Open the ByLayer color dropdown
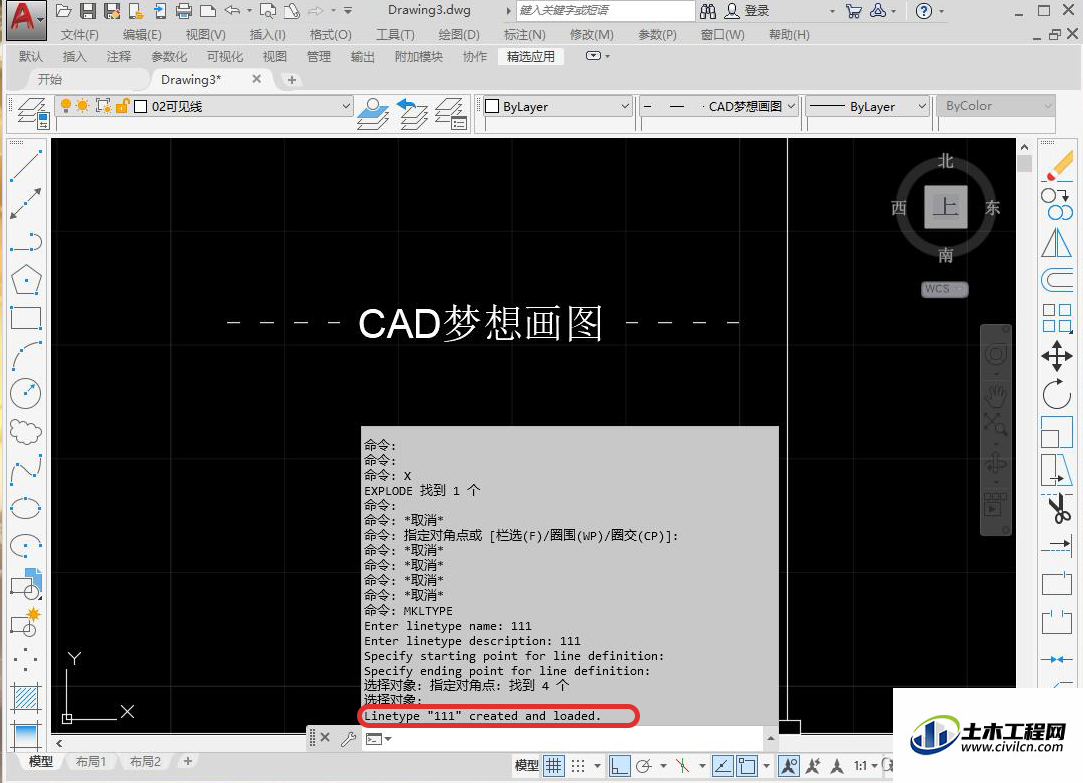1083x783 pixels. point(624,106)
